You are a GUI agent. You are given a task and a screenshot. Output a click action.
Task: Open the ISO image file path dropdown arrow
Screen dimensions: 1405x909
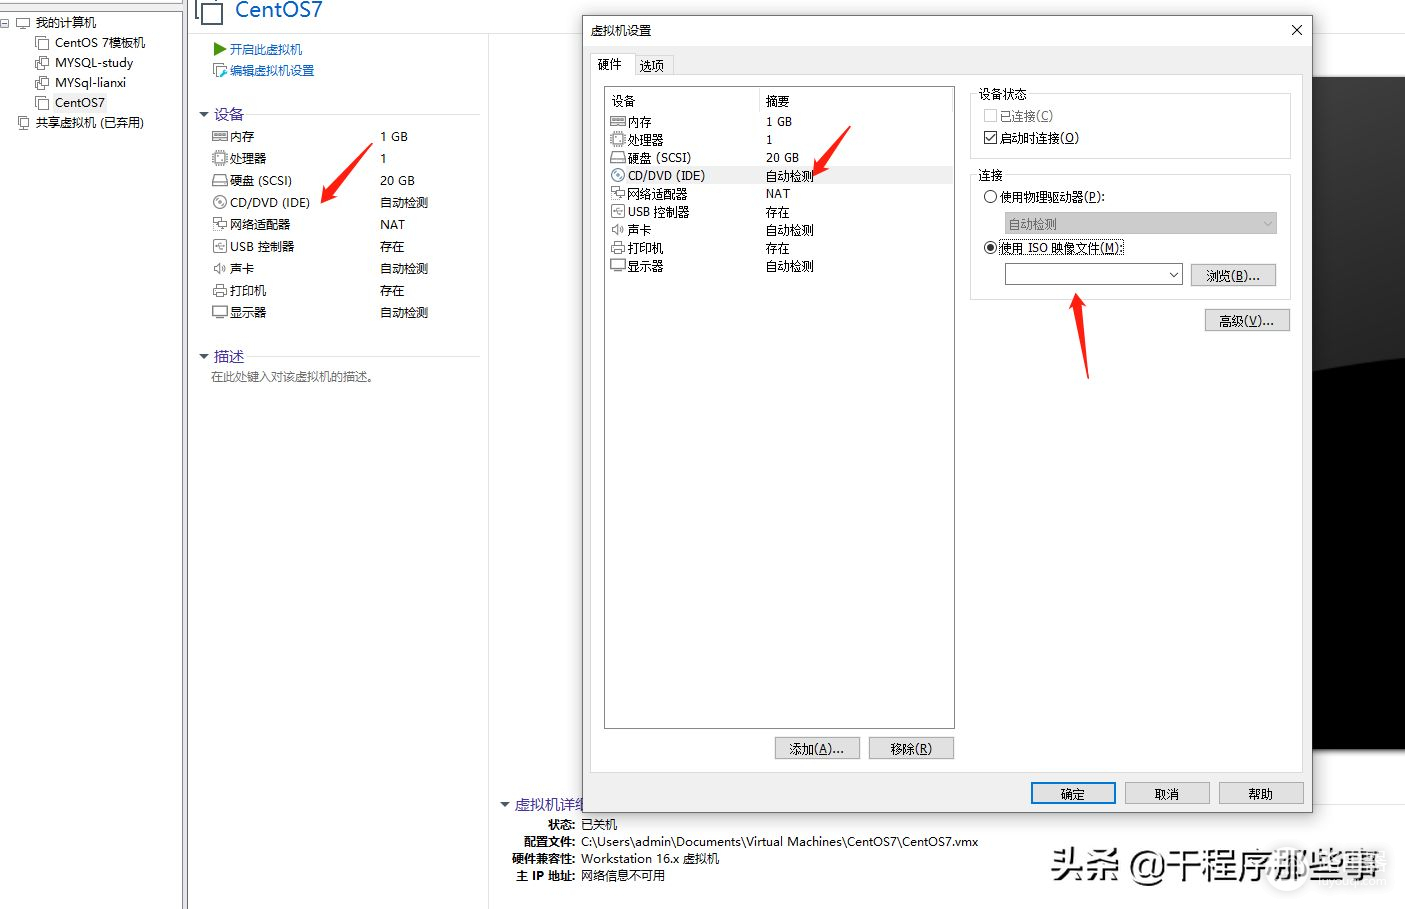coord(1174,275)
